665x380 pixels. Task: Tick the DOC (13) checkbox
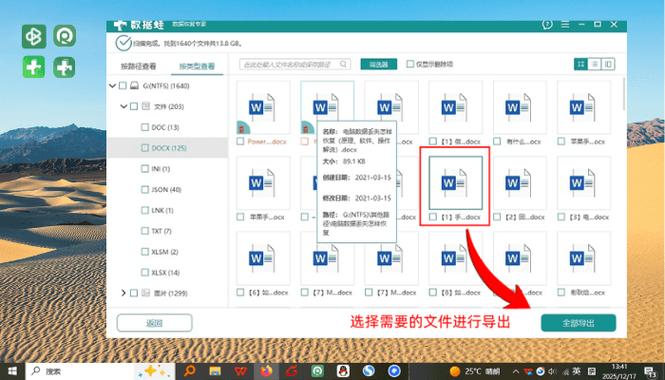(145, 127)
